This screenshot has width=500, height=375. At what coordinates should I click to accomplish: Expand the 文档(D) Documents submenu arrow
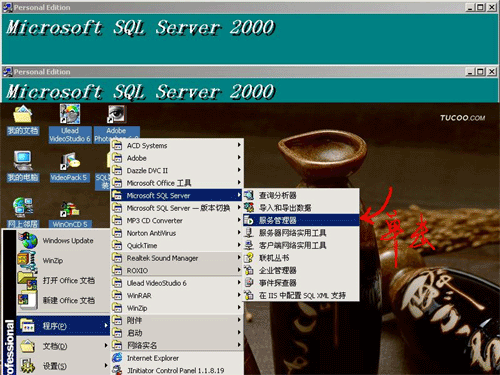coord(106,346)
